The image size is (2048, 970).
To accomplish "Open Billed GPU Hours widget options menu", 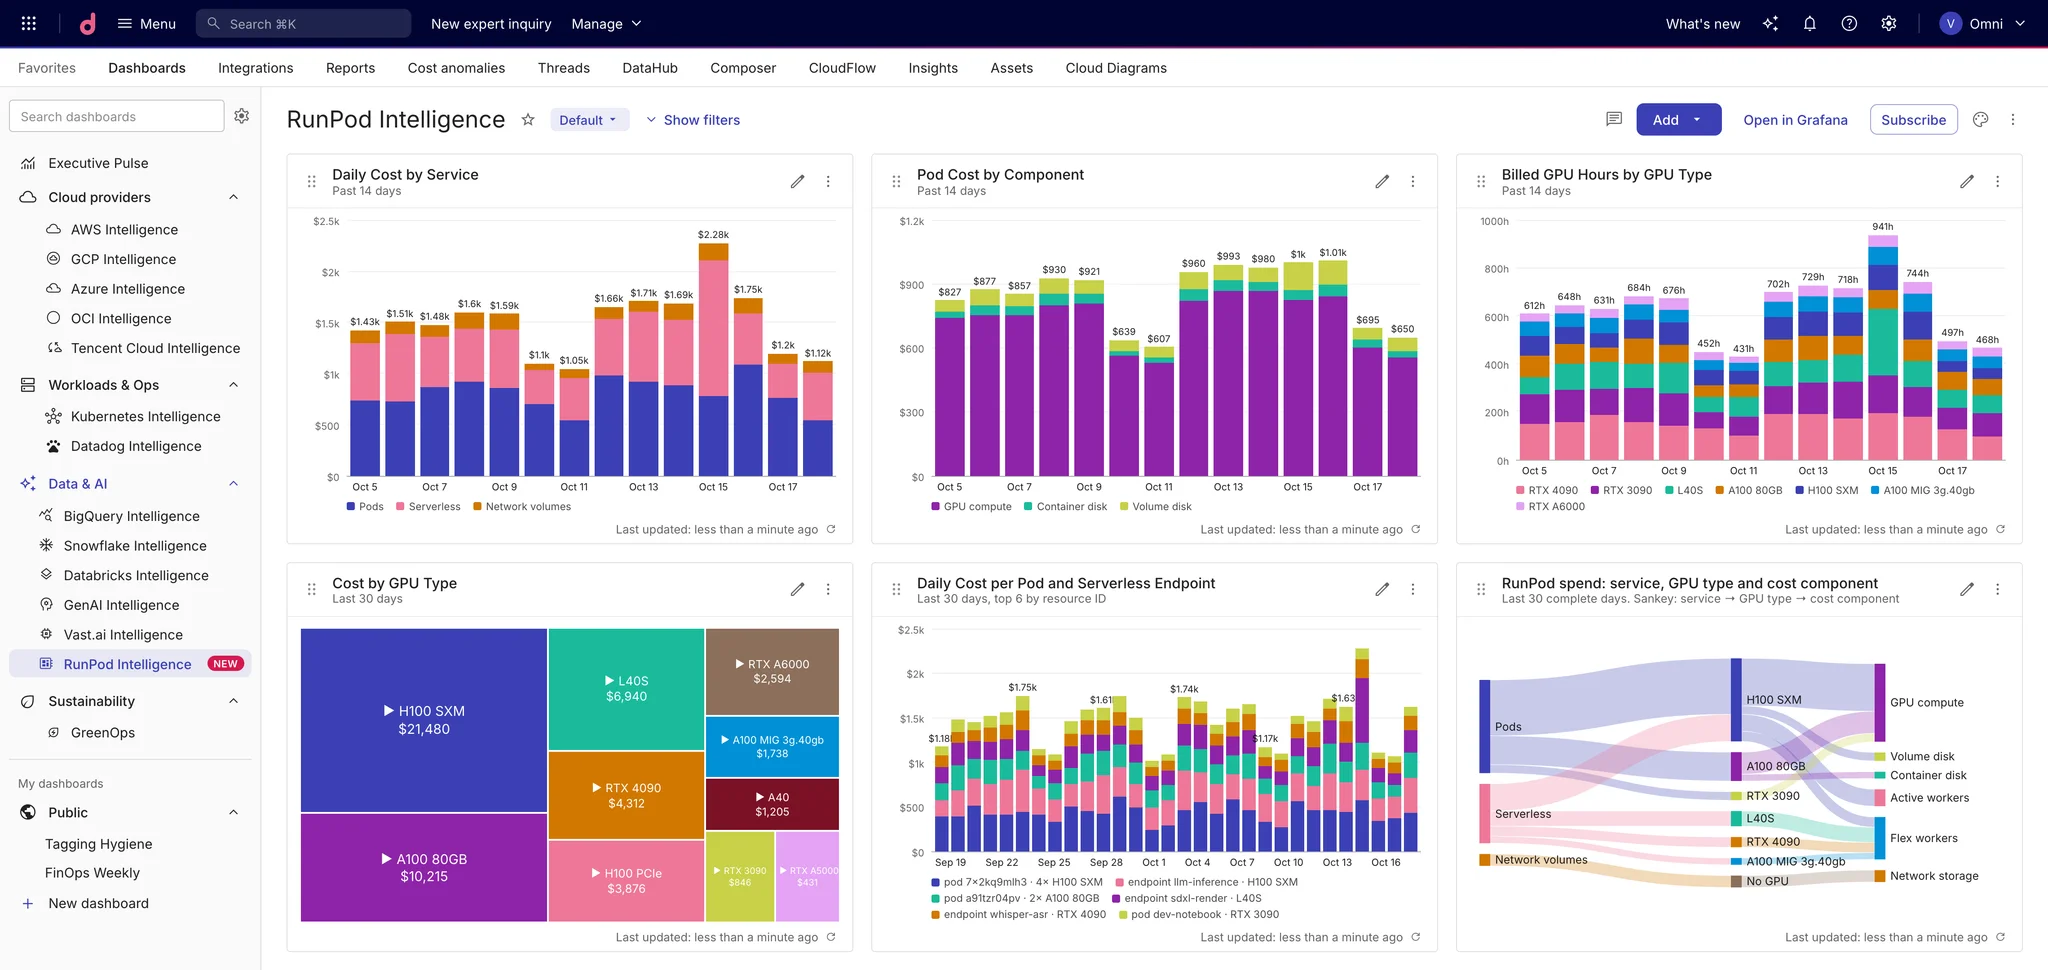I will click(1997, 181).
